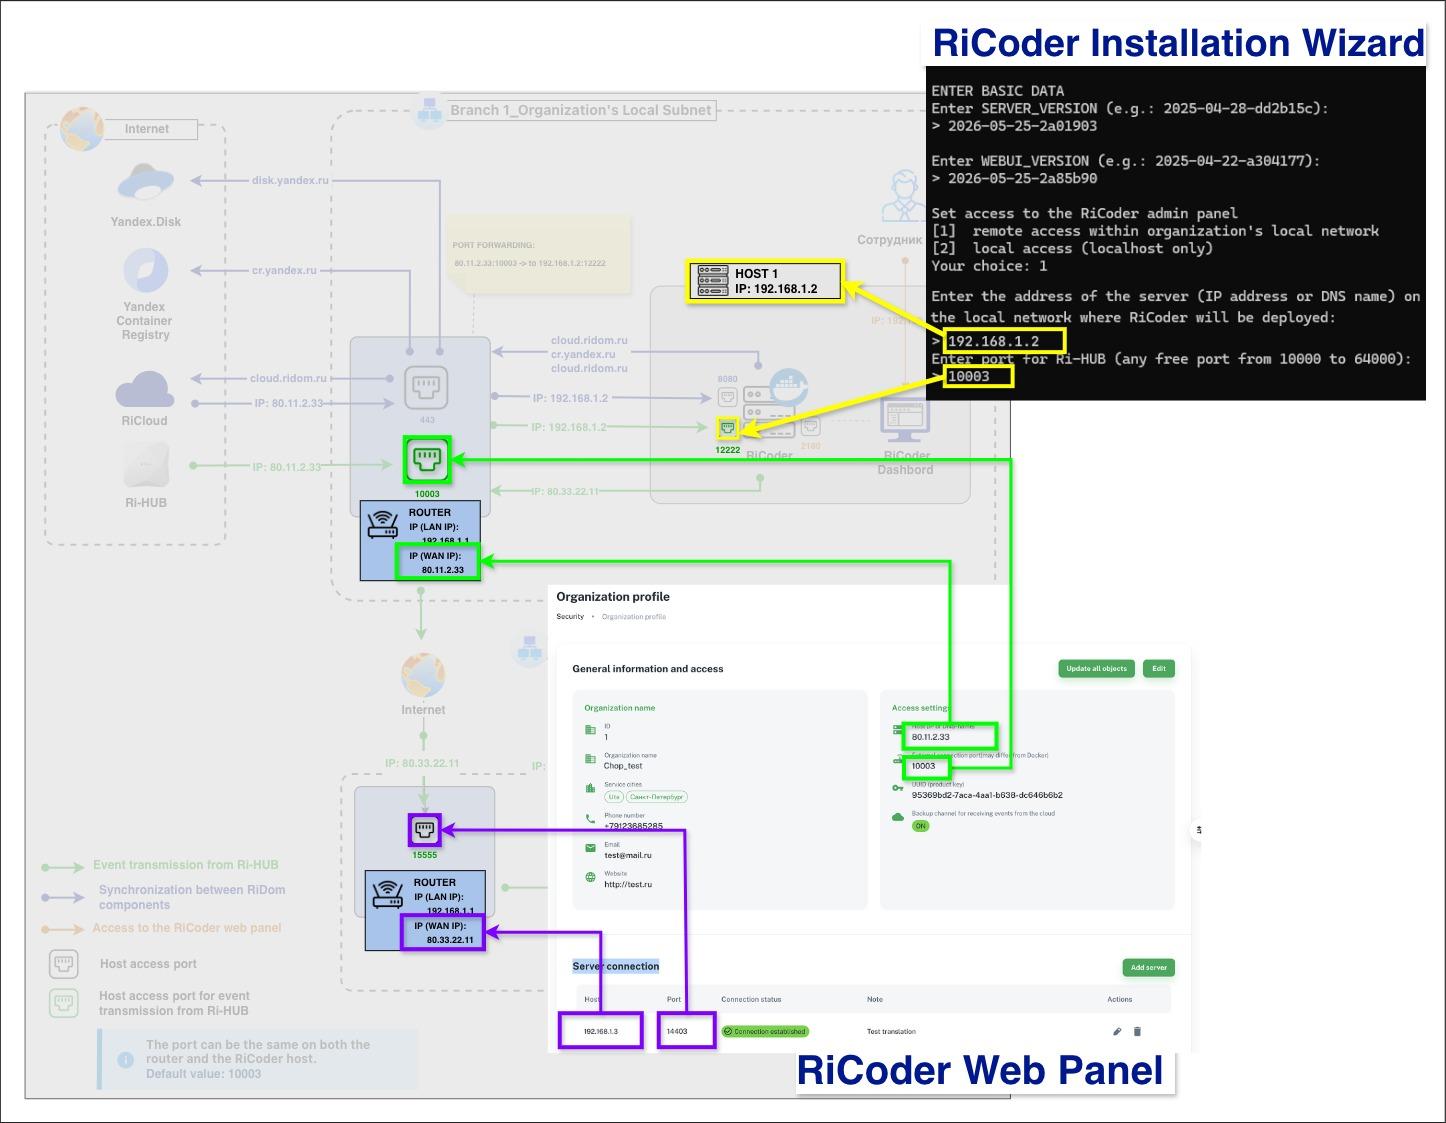The height and width of the screenshot is (1123, 1446).
Task: Click the router icon with WAN IP 80.11.2.33
Action: [x=383, y=525]
